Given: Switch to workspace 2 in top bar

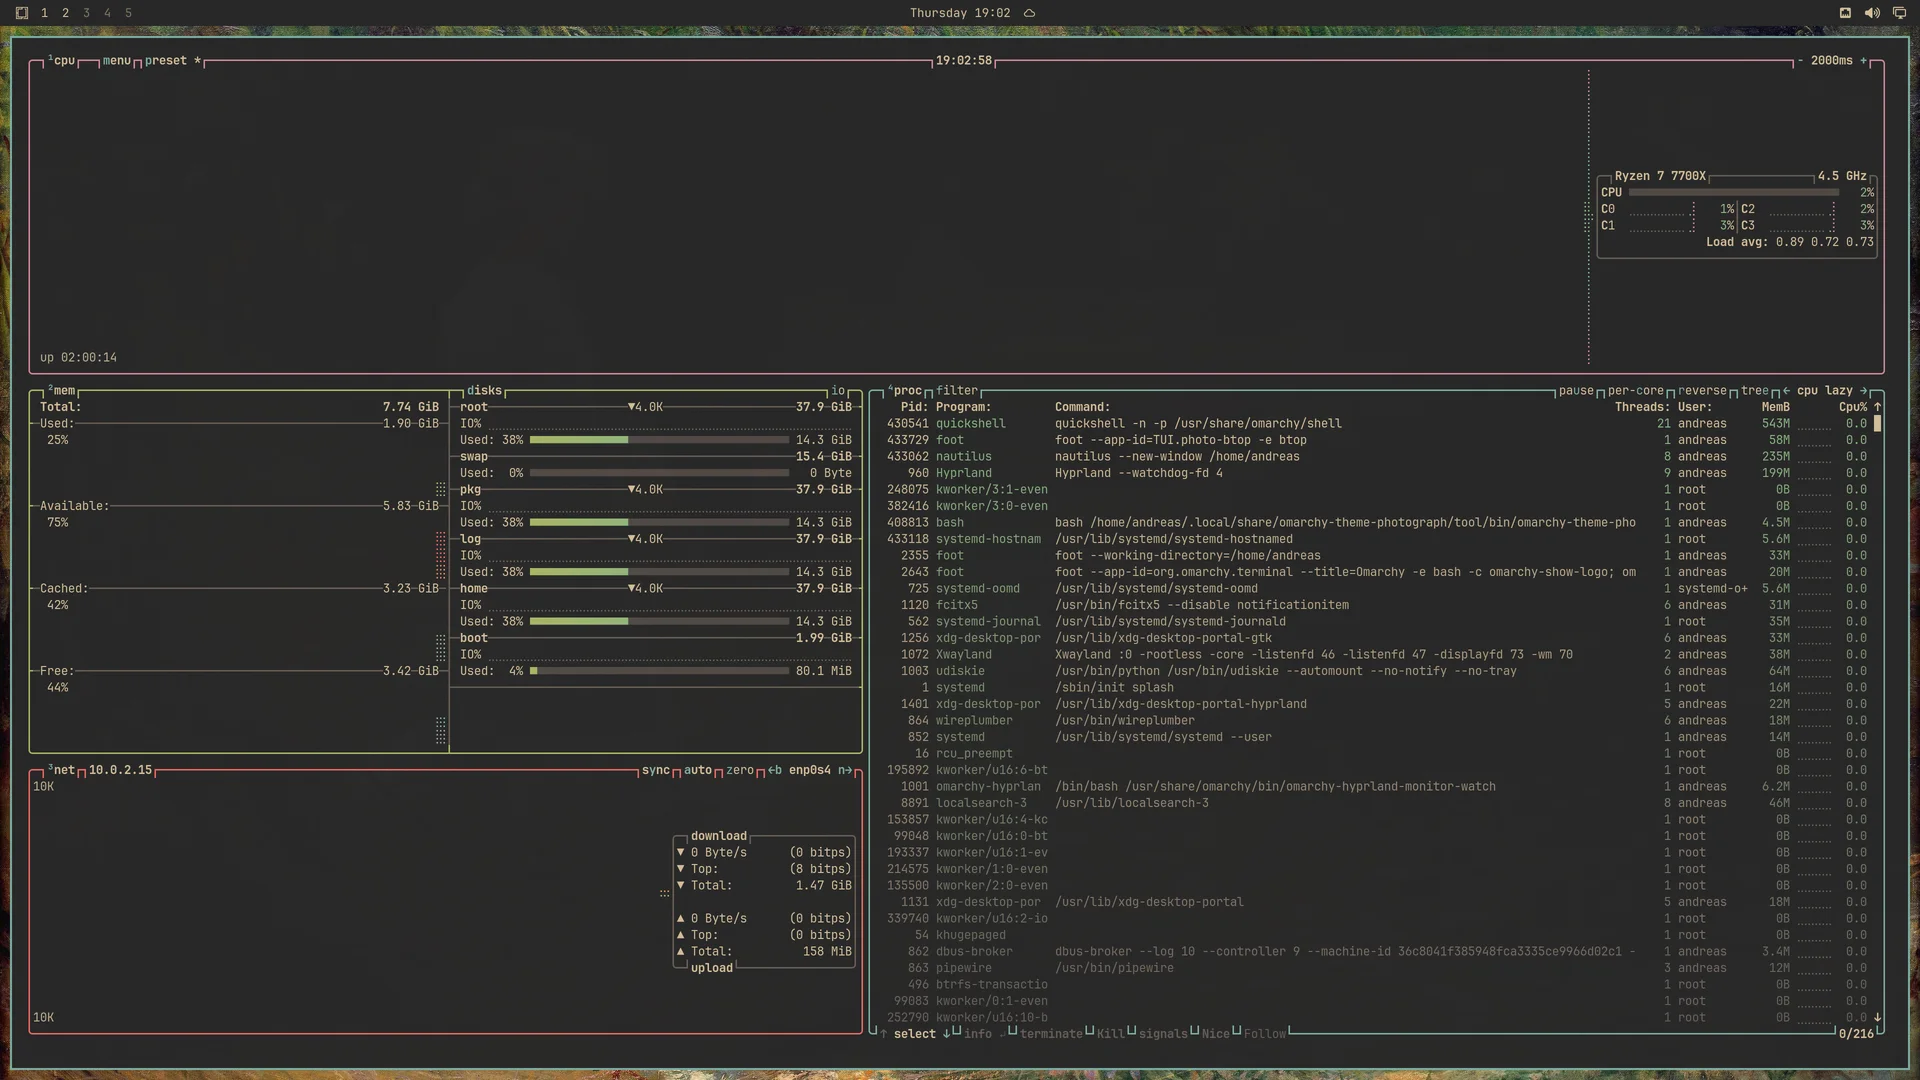Looking at the screenshot, I should (65, 13).
